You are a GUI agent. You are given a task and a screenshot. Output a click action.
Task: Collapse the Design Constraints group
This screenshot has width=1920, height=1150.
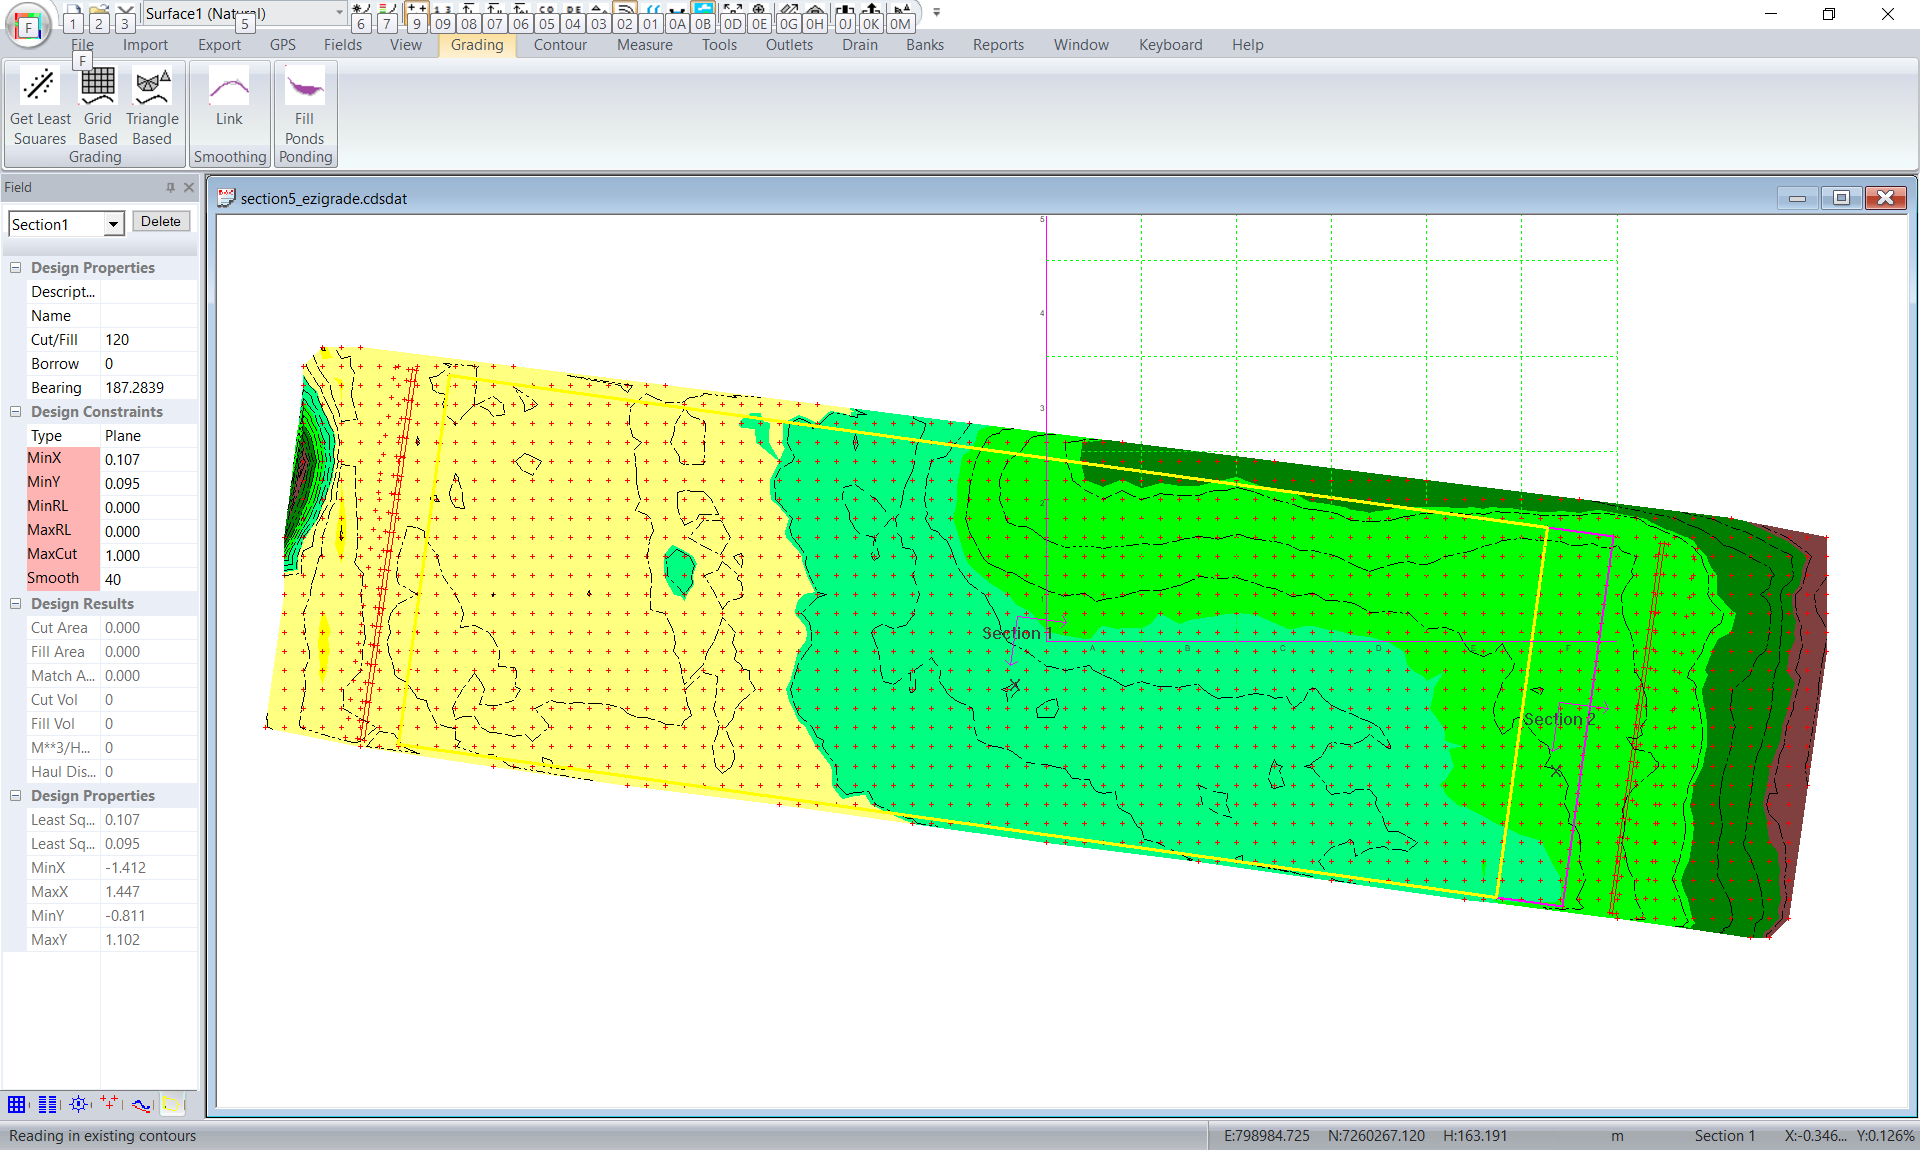(x=16, y=412)
